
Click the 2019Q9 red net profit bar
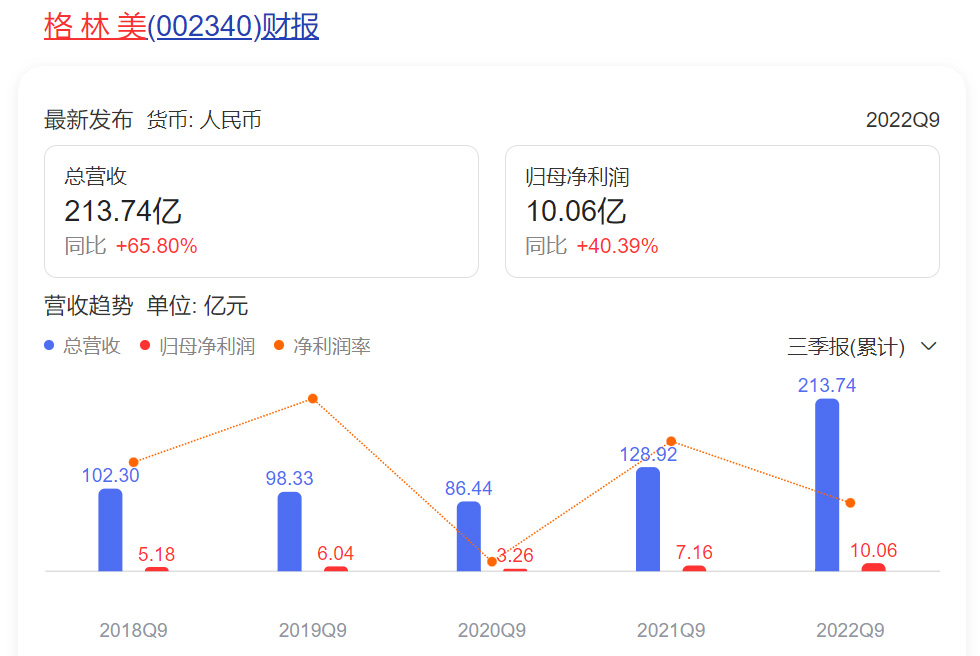(336, 569)
